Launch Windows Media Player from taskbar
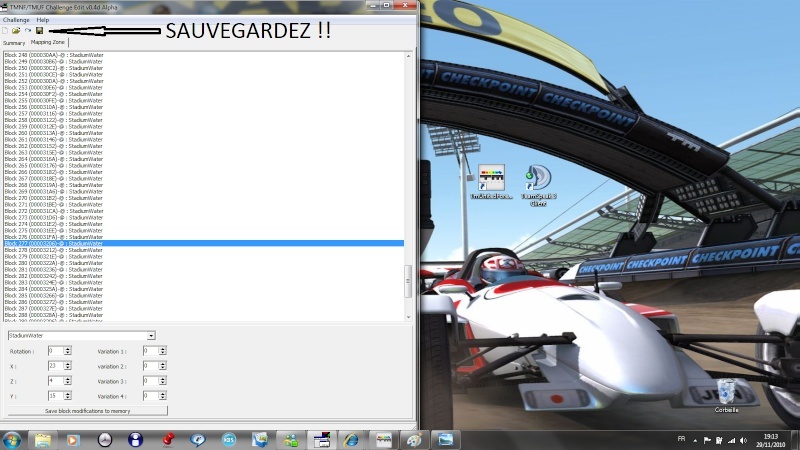This screenshot has width=800, height=450. [73, 440]
